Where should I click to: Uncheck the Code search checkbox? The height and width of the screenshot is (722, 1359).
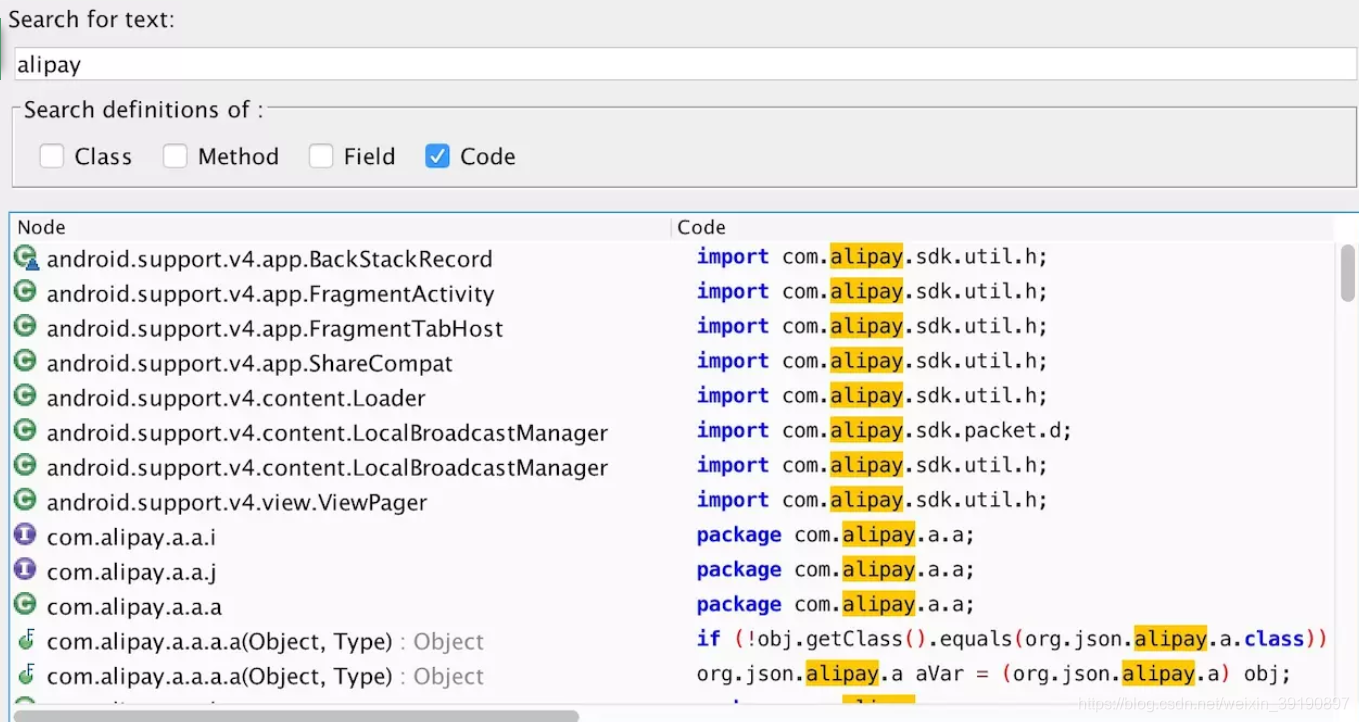(x=437, y=156)
